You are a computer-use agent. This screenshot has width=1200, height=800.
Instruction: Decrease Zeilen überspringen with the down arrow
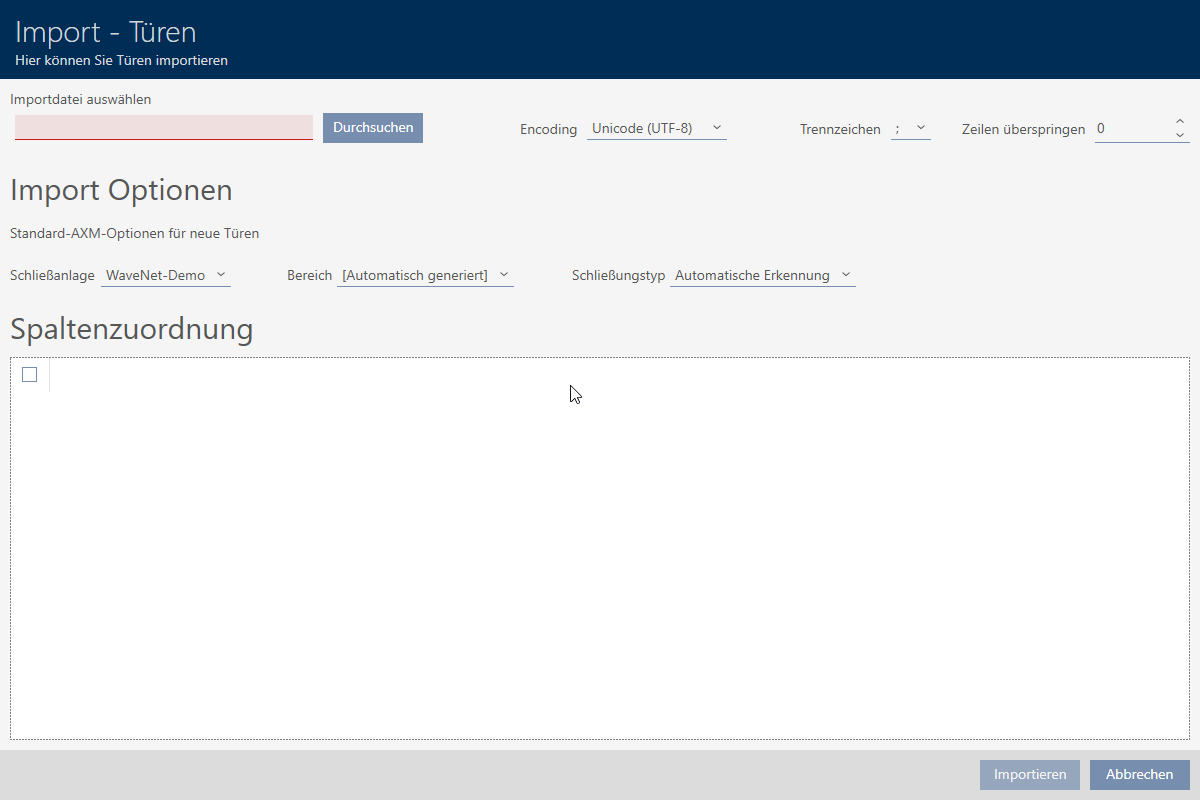1180,135
